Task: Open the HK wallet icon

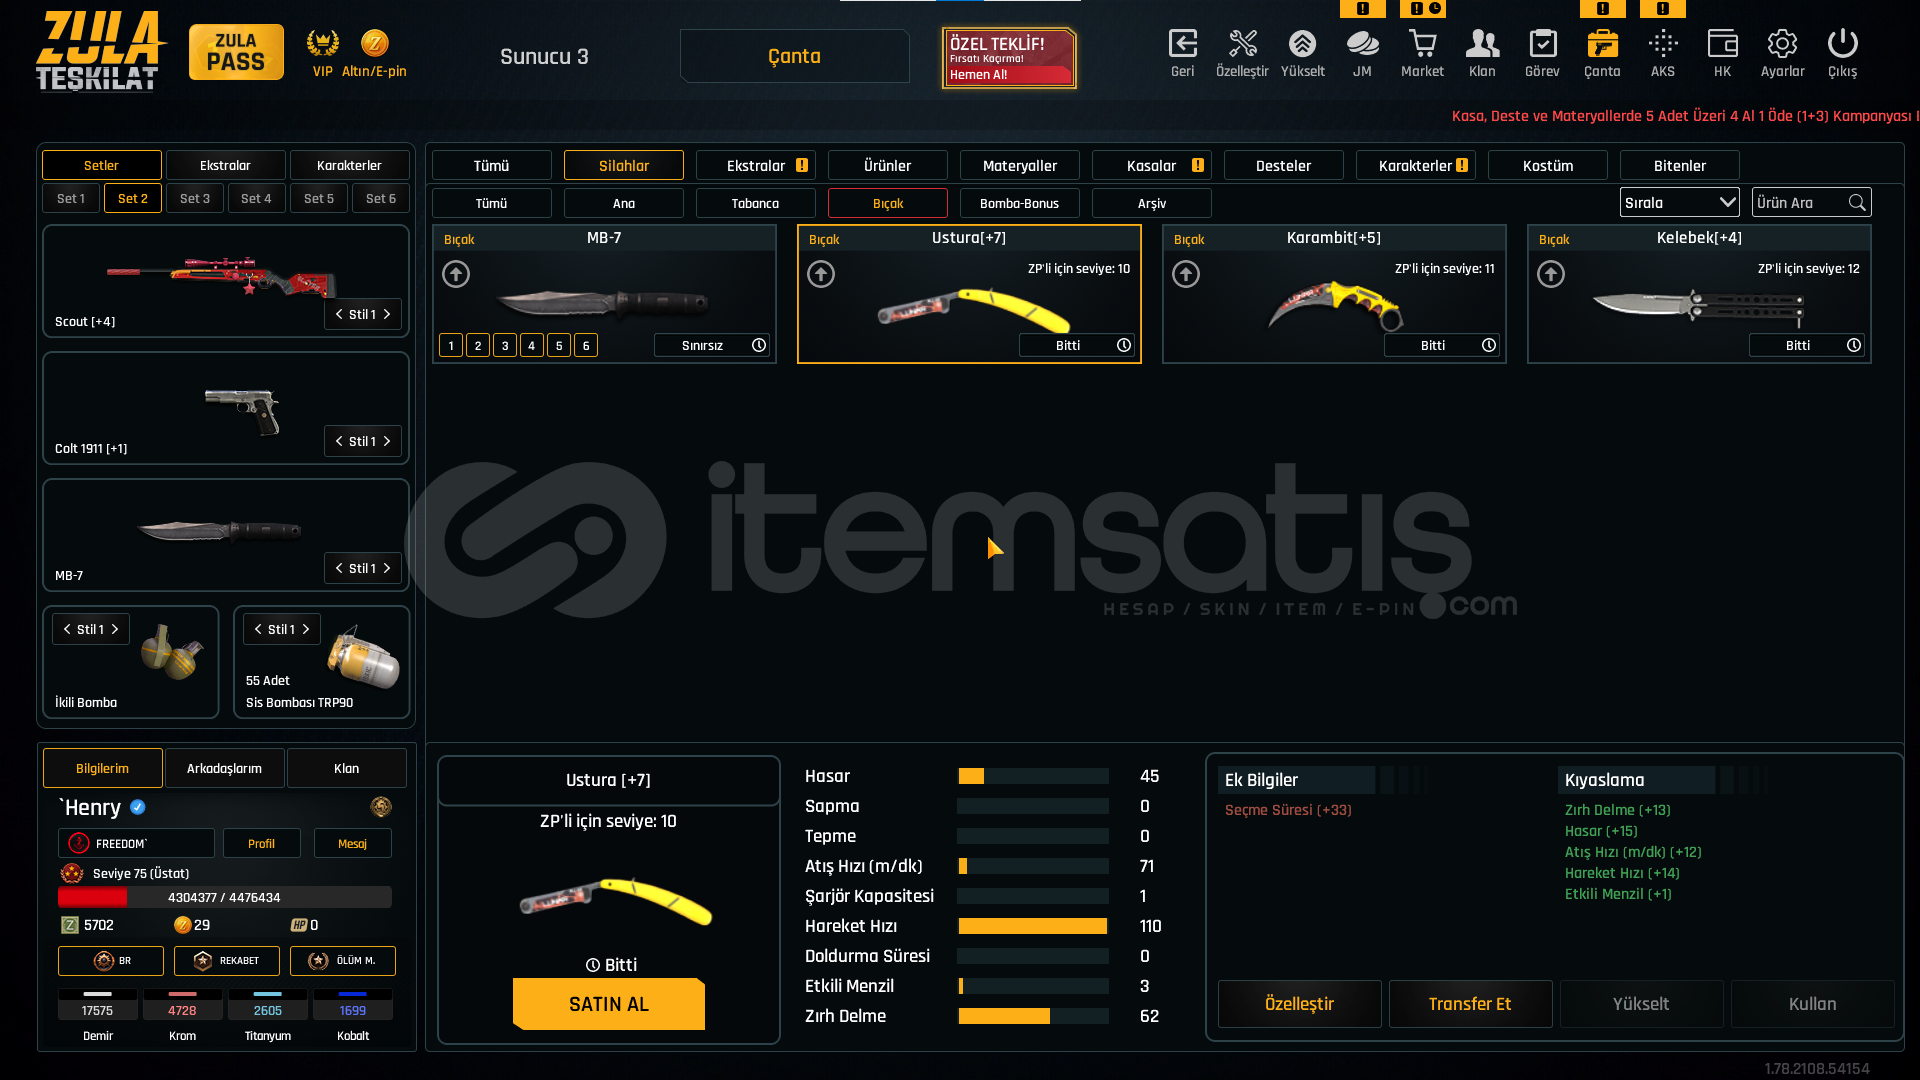Action: (x=1722, y=44)
